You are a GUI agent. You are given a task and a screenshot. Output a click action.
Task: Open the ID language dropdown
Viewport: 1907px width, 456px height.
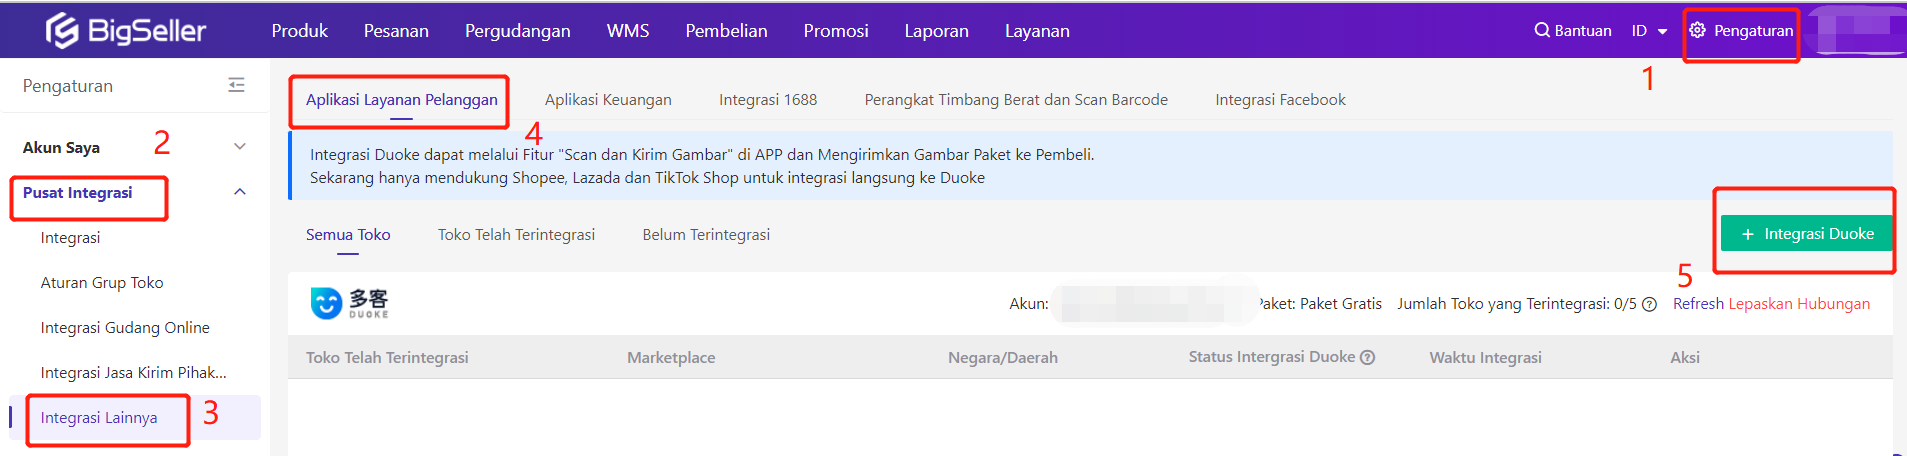[x=1649, y=31]
